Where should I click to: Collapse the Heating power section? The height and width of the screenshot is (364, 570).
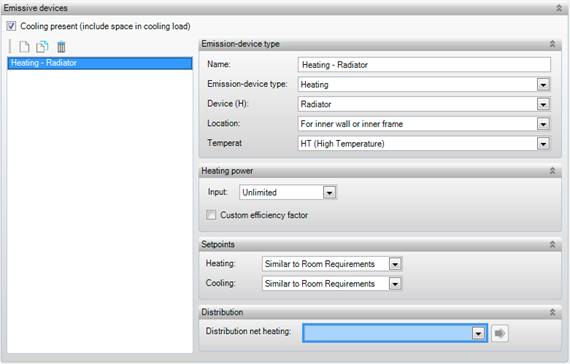tap(552, 171)
